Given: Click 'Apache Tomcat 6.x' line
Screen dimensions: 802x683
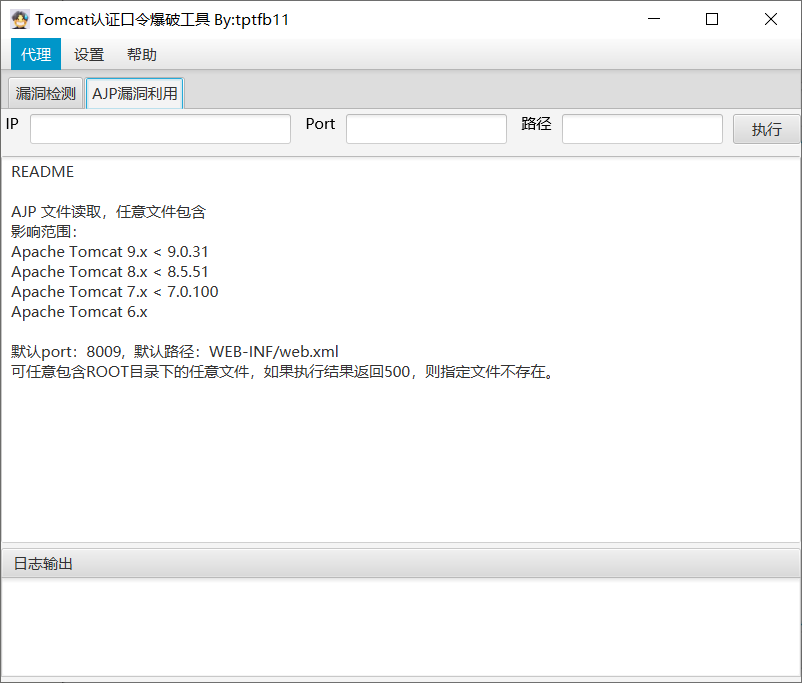Looking at the screenshot, I should click(79, 312).
